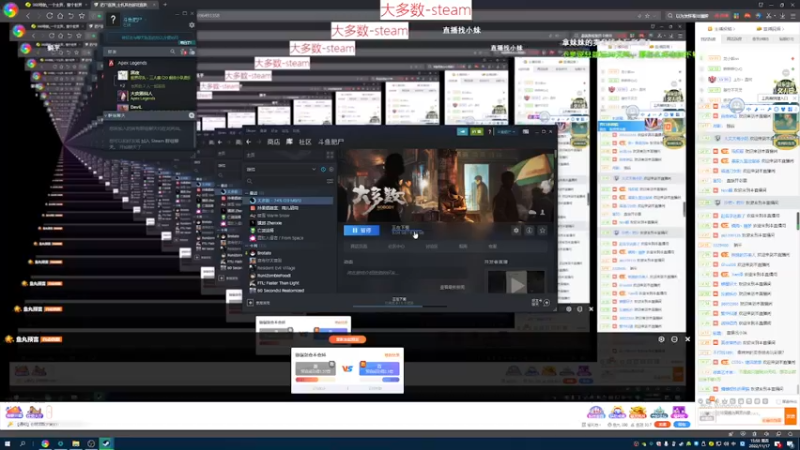The image size is (800, 450).
Task: Click the first gift icon at bottom left
Action: (x=14, y=412)
